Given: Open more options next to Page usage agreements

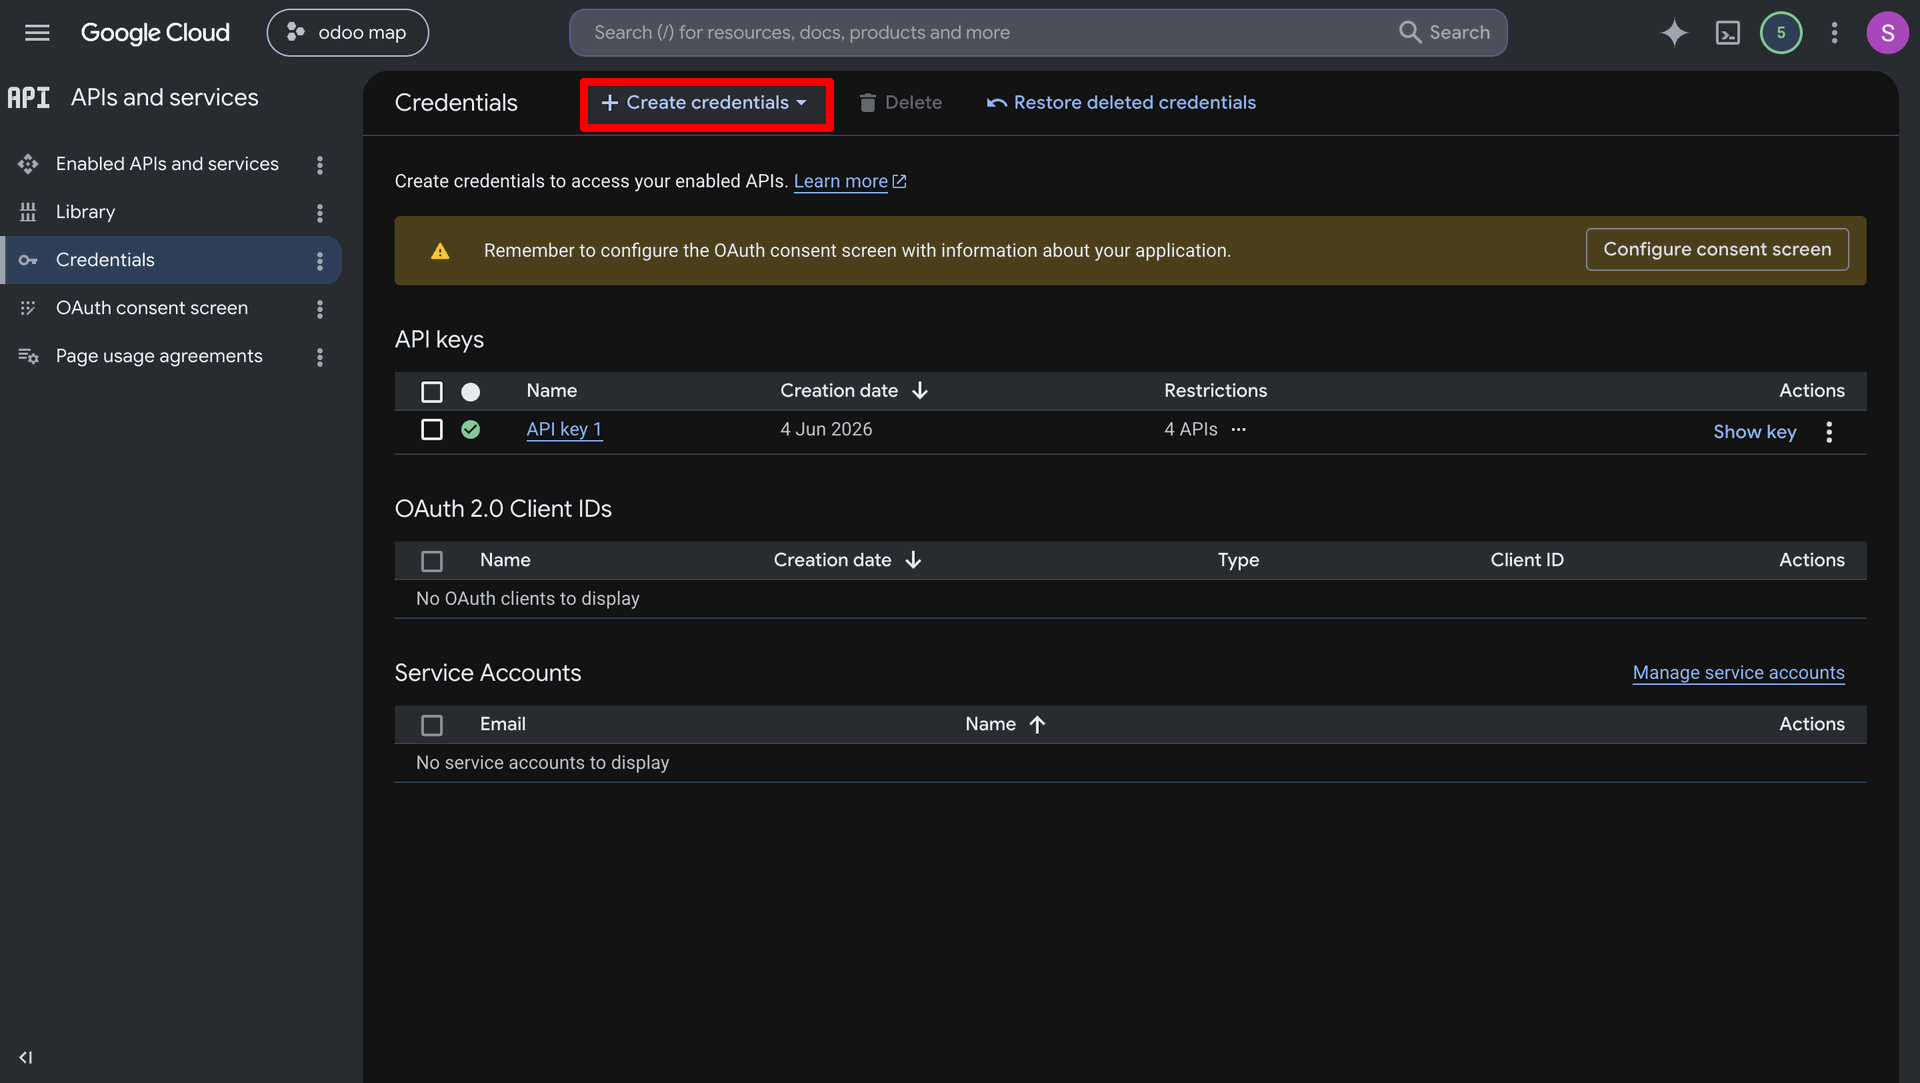Looking at the screenshot, I should click(320, 357).
